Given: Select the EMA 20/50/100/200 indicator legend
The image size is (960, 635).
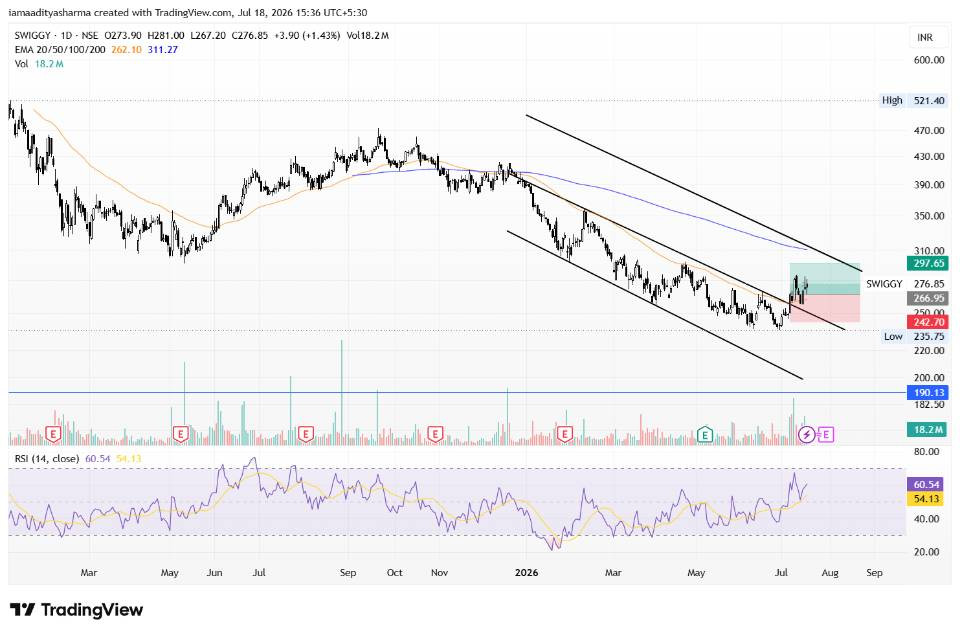Looking at the screenshot, I should point(60,50).
